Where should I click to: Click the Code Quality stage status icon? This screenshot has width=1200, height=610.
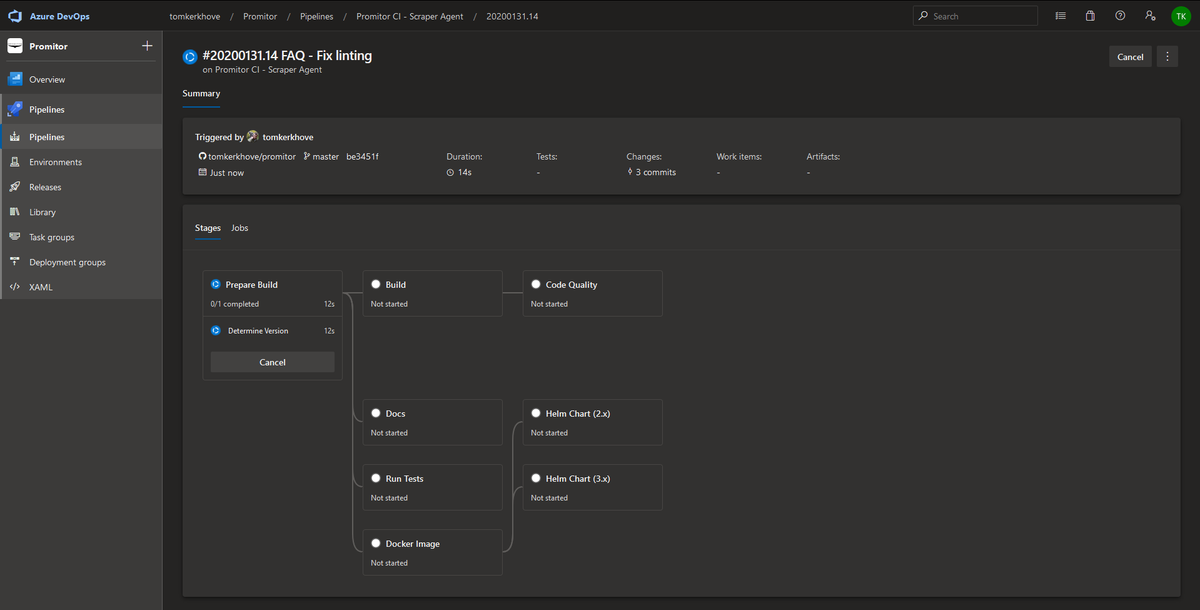536,285
